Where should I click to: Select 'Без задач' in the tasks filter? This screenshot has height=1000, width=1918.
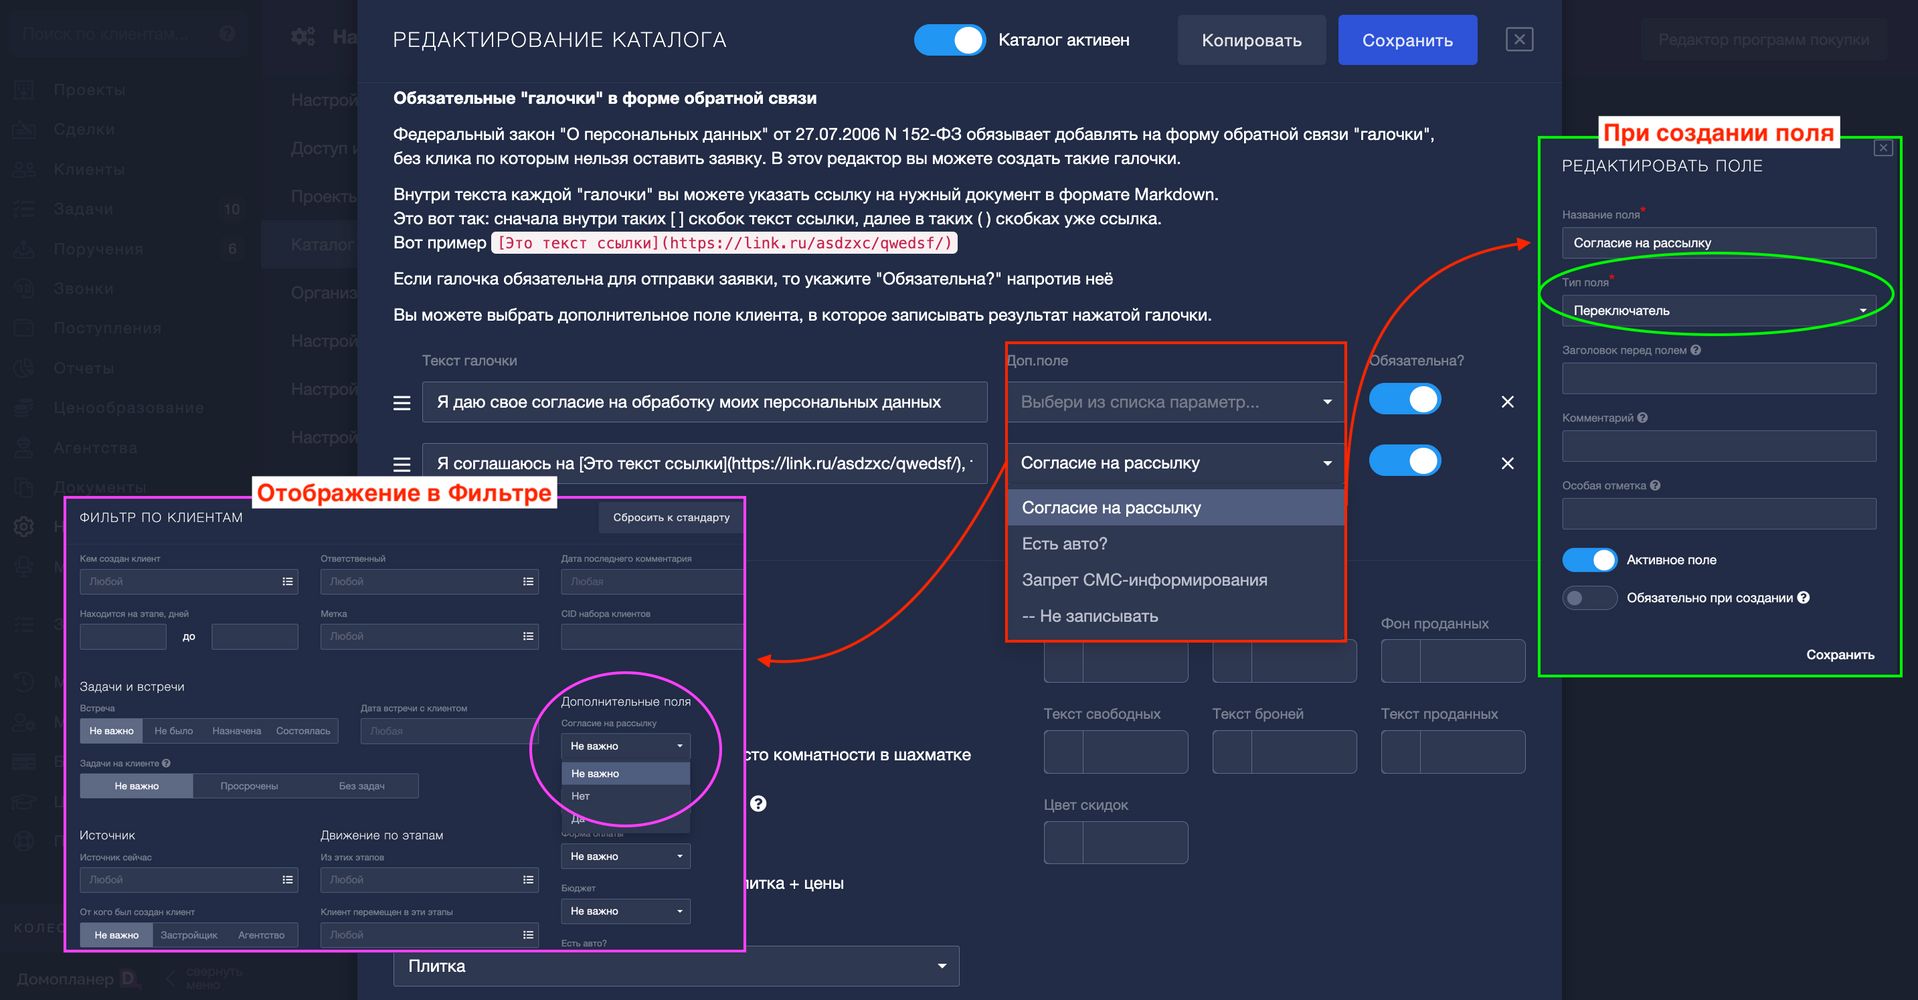point(361,786)
